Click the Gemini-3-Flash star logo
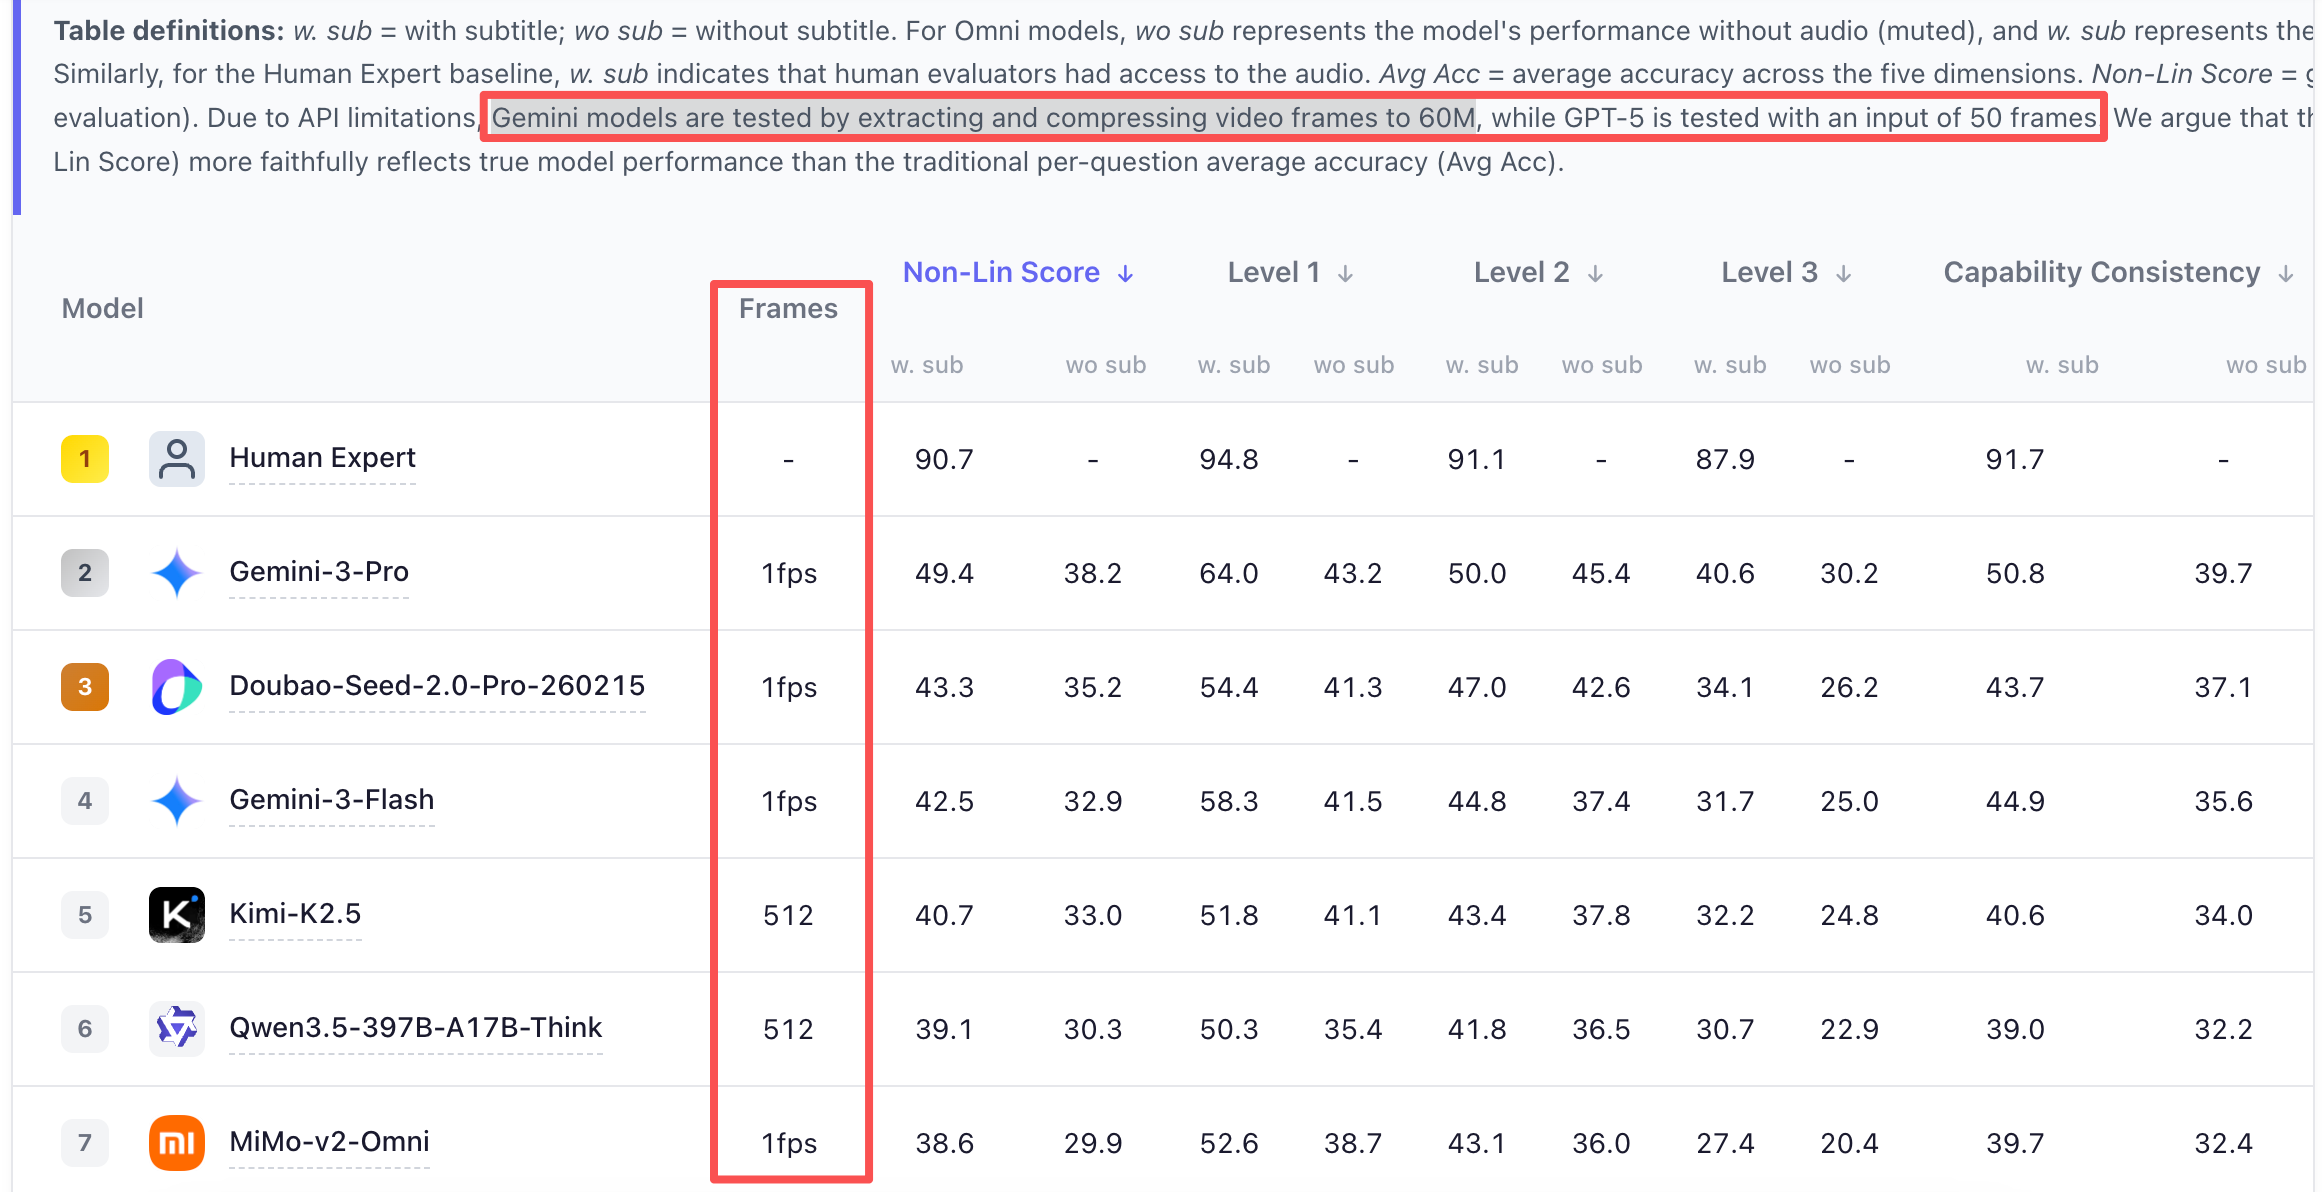 (177, 801)
